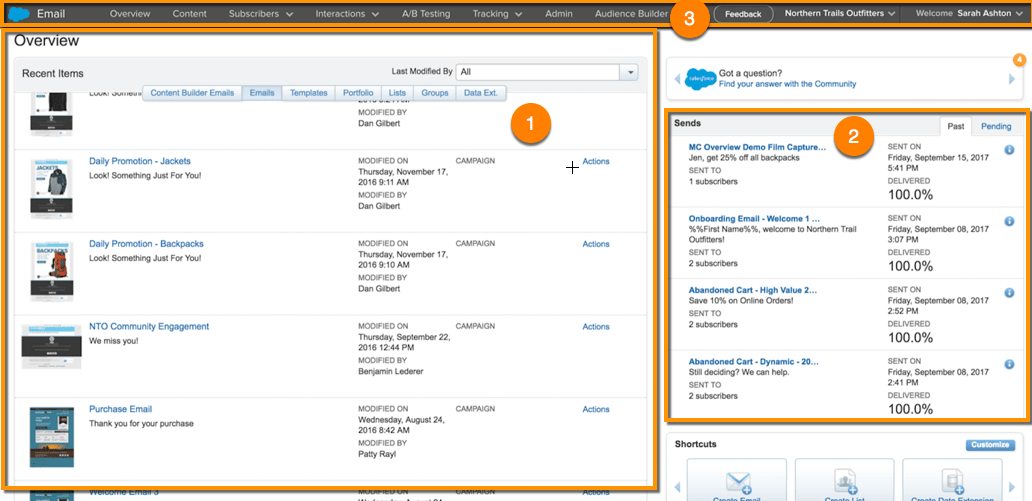Open Abandoned Cart - Dynamic send
Screen dimensions: 1032x501
click(x=753, y=361)
